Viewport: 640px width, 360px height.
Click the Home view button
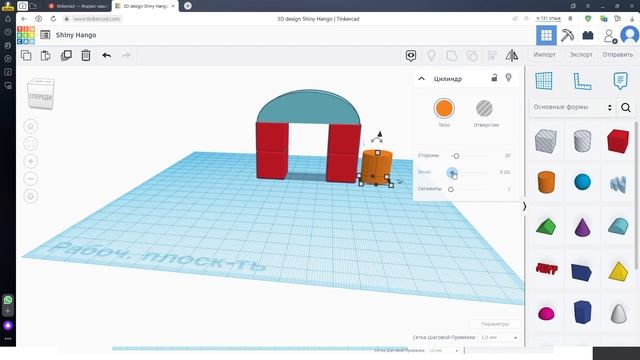(x=31, y=126)
